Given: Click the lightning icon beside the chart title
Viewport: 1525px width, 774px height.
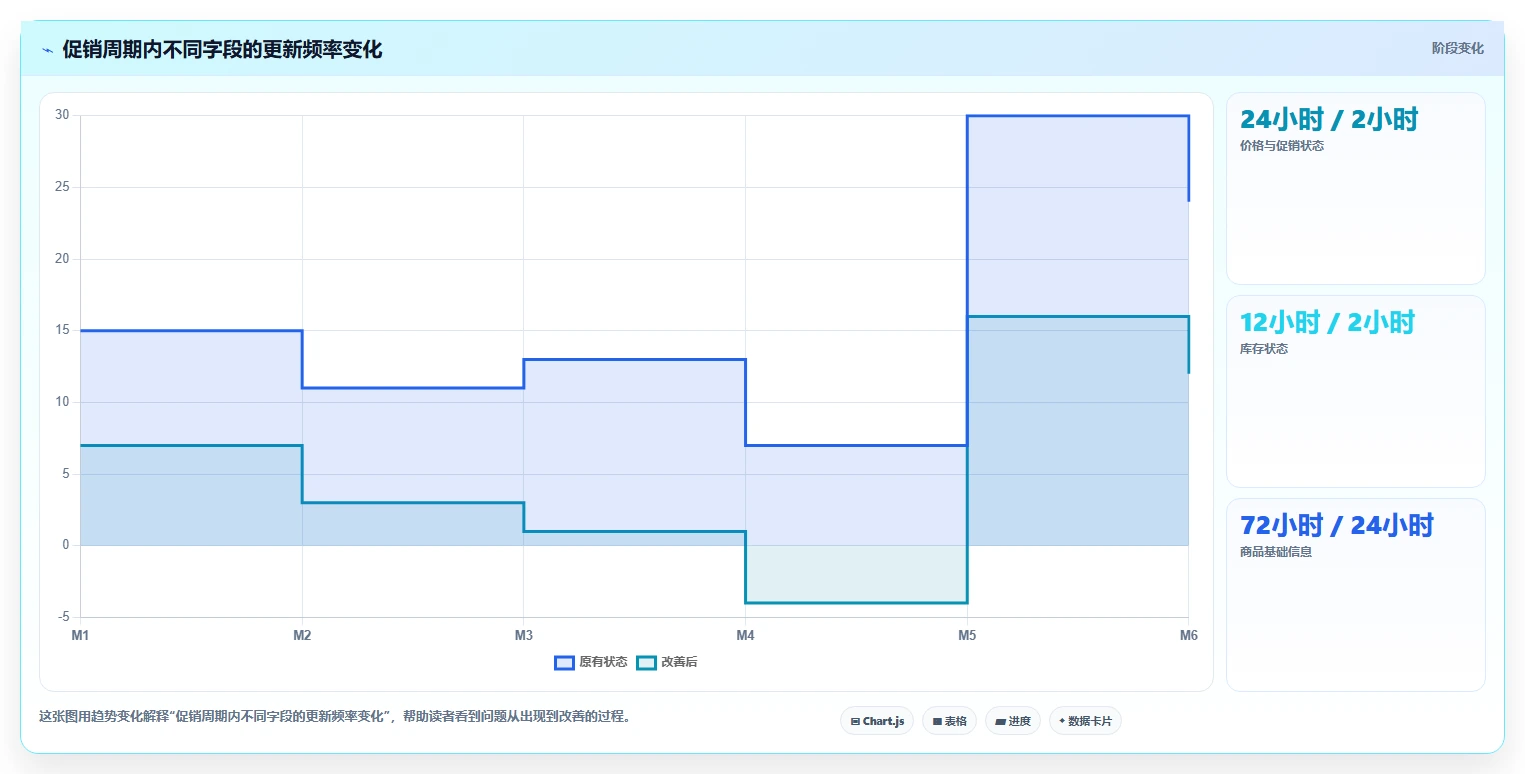Looking at the screenshot, I should 47,50.
